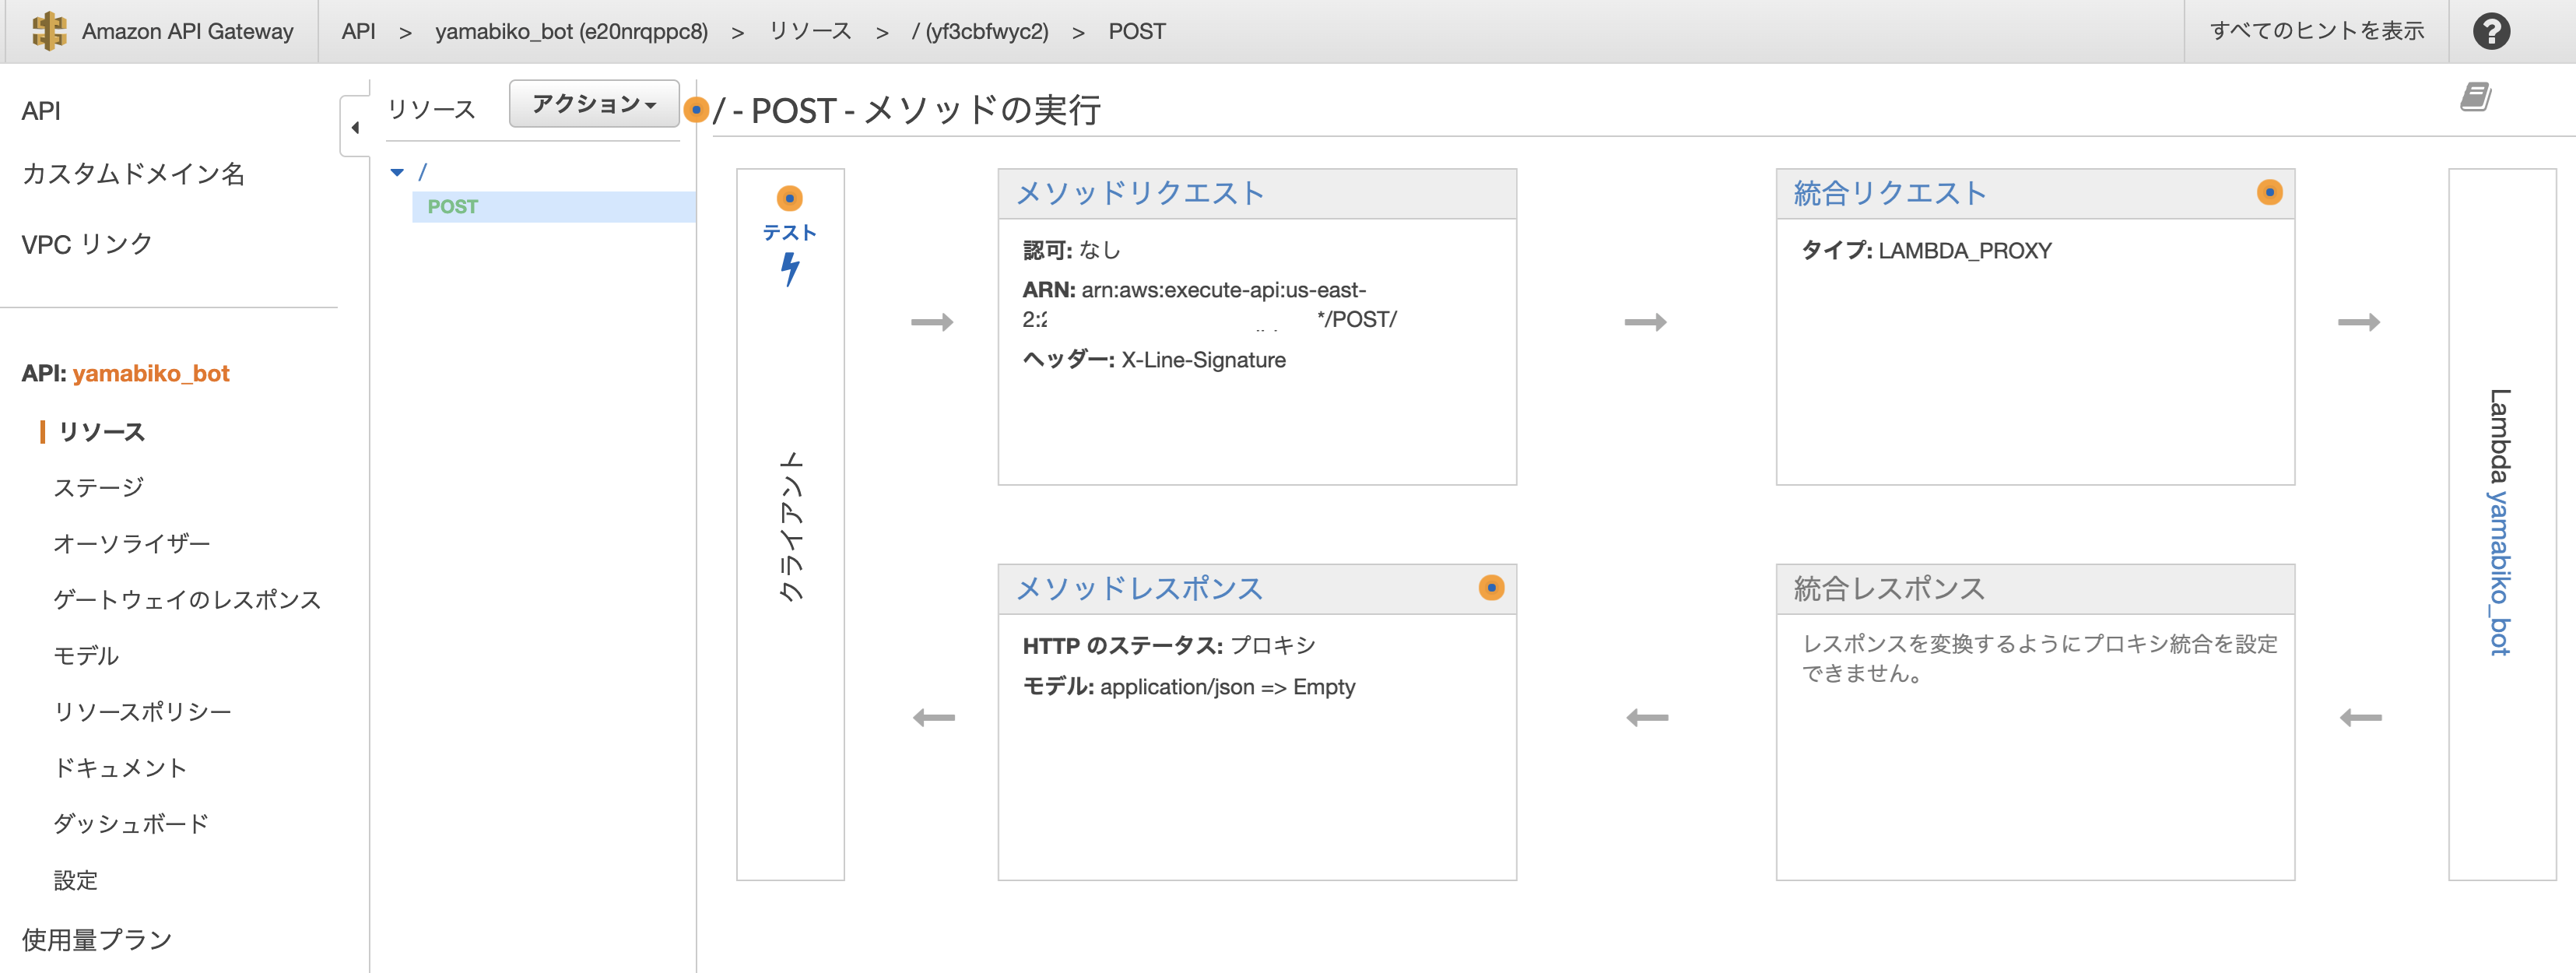The width and height of the screenshot is (2576, 973).
Task: Click hint dot in メソッドレスポンス header
Action: (1491, 587)
